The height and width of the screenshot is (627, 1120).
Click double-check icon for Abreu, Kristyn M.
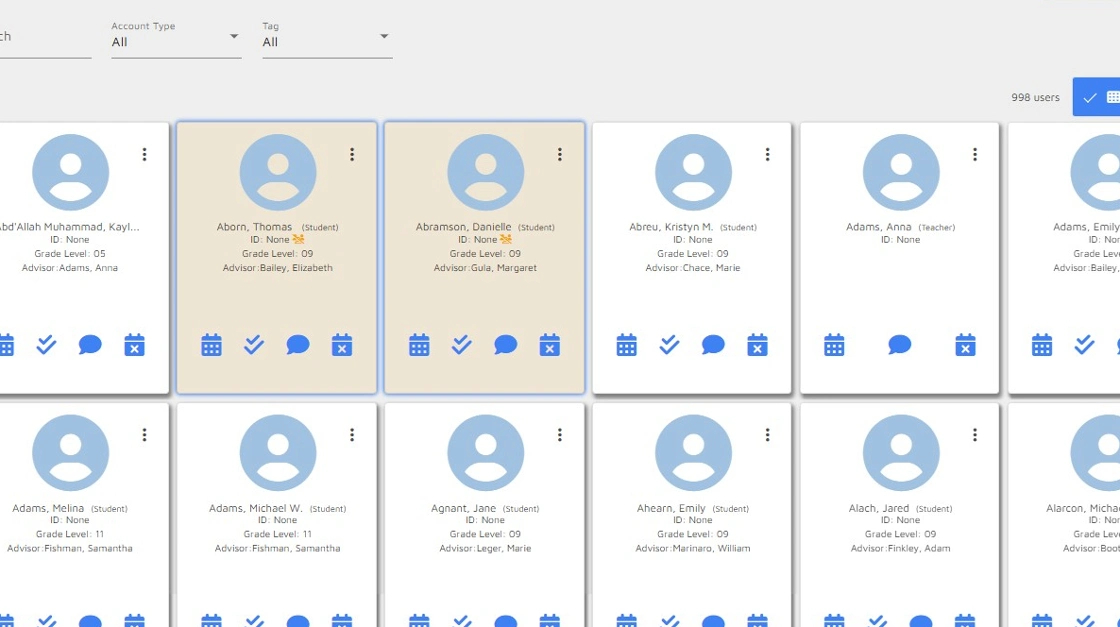coord(669,345)
